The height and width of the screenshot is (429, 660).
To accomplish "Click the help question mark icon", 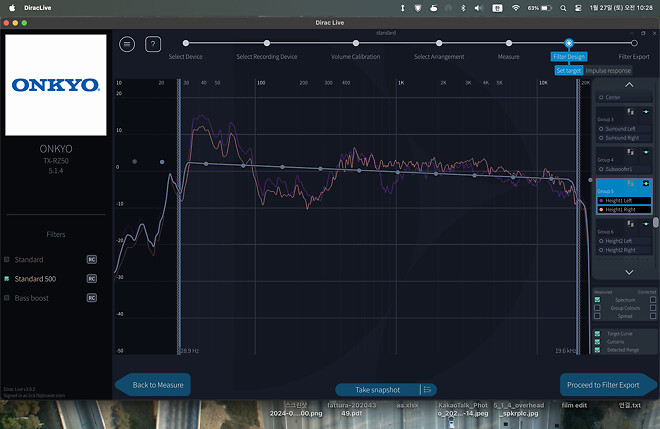I will [x=153, y=44].
